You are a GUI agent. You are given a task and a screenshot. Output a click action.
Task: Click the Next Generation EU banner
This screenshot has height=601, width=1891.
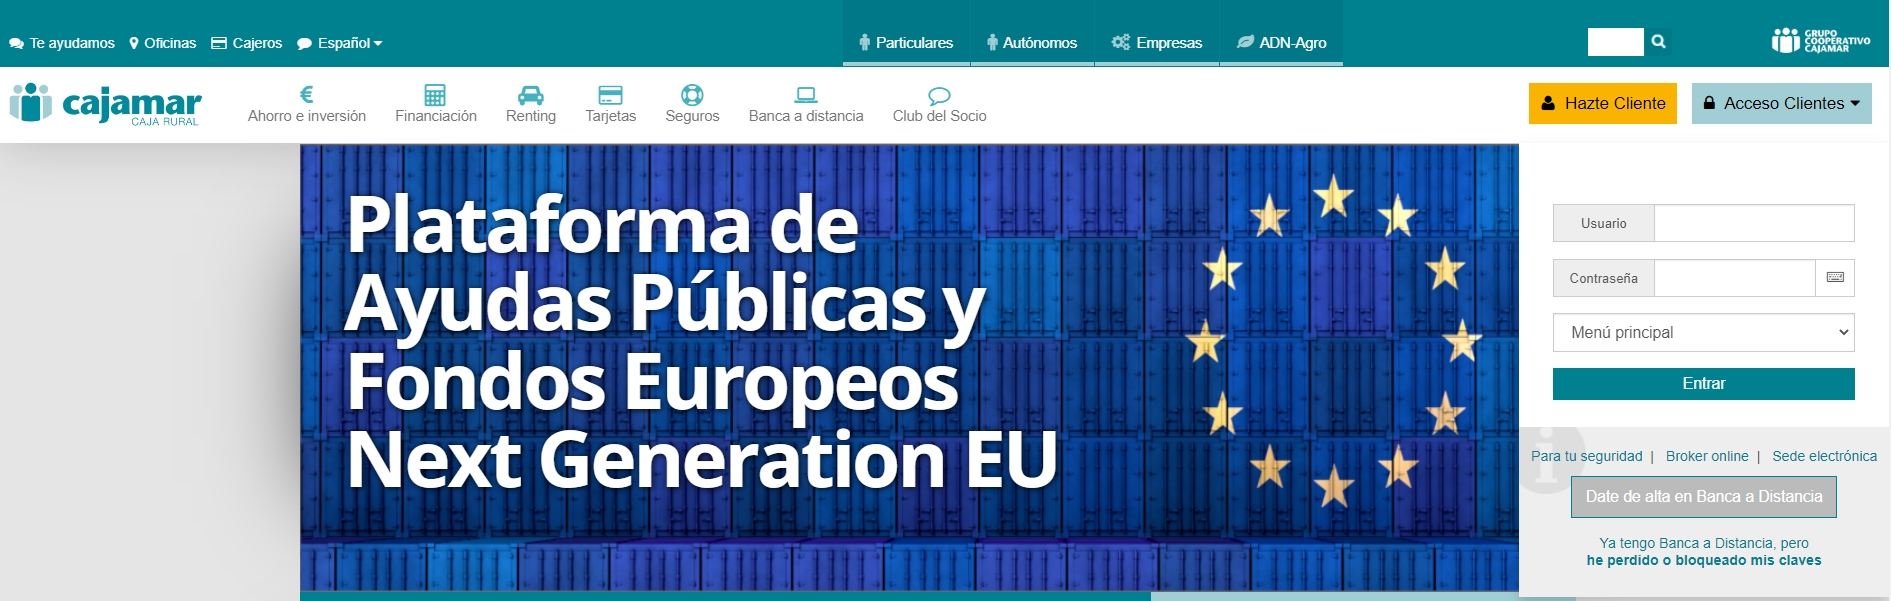click(909, 368)
